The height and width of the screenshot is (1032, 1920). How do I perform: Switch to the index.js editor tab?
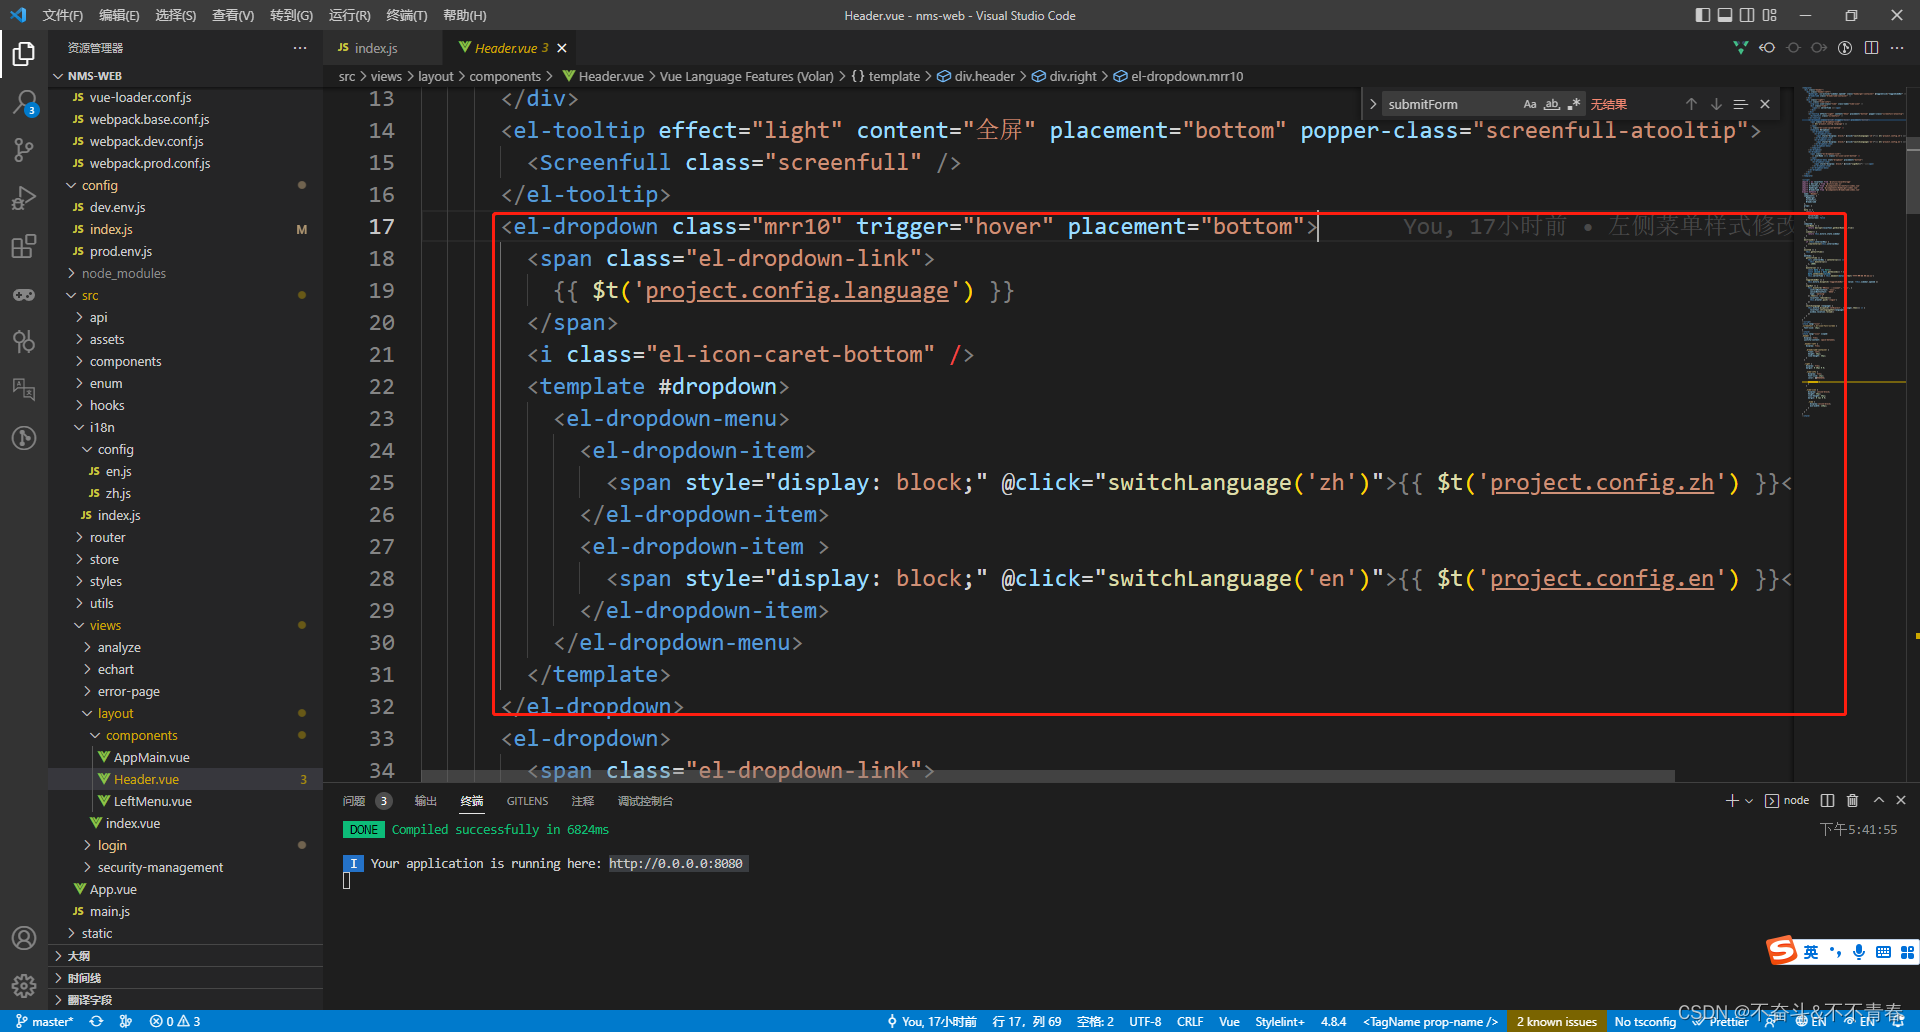pos(376,48)
